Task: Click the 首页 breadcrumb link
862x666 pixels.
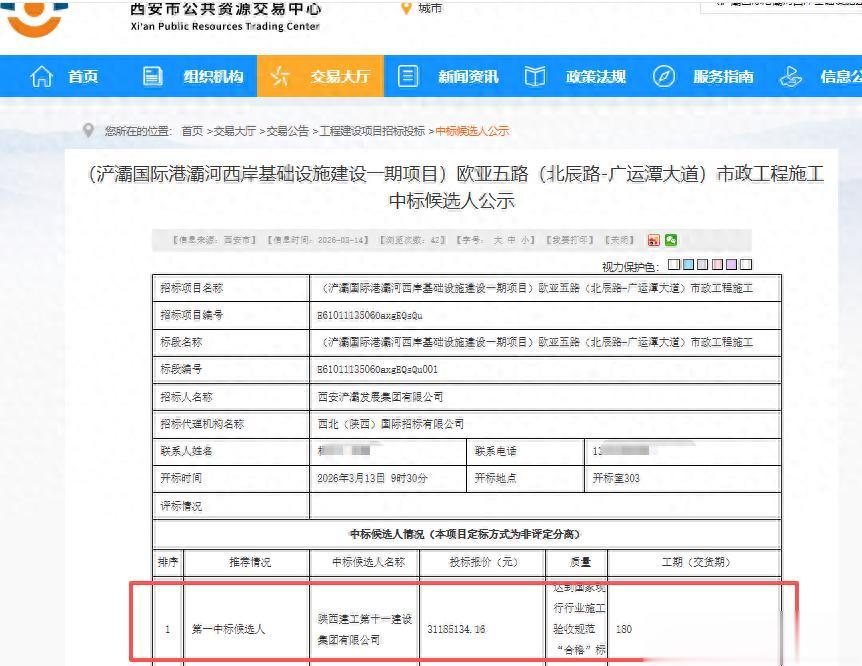Action: click(192, 131)
